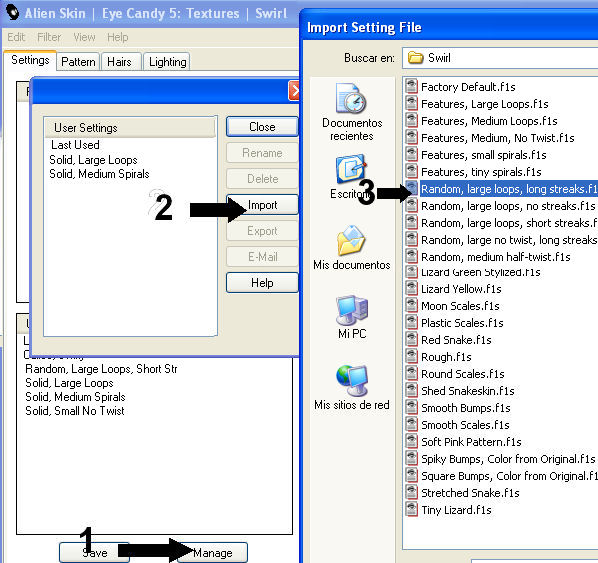
Task: Select 'Square Bumps, Color from Original' file
Action: (509, 476)
